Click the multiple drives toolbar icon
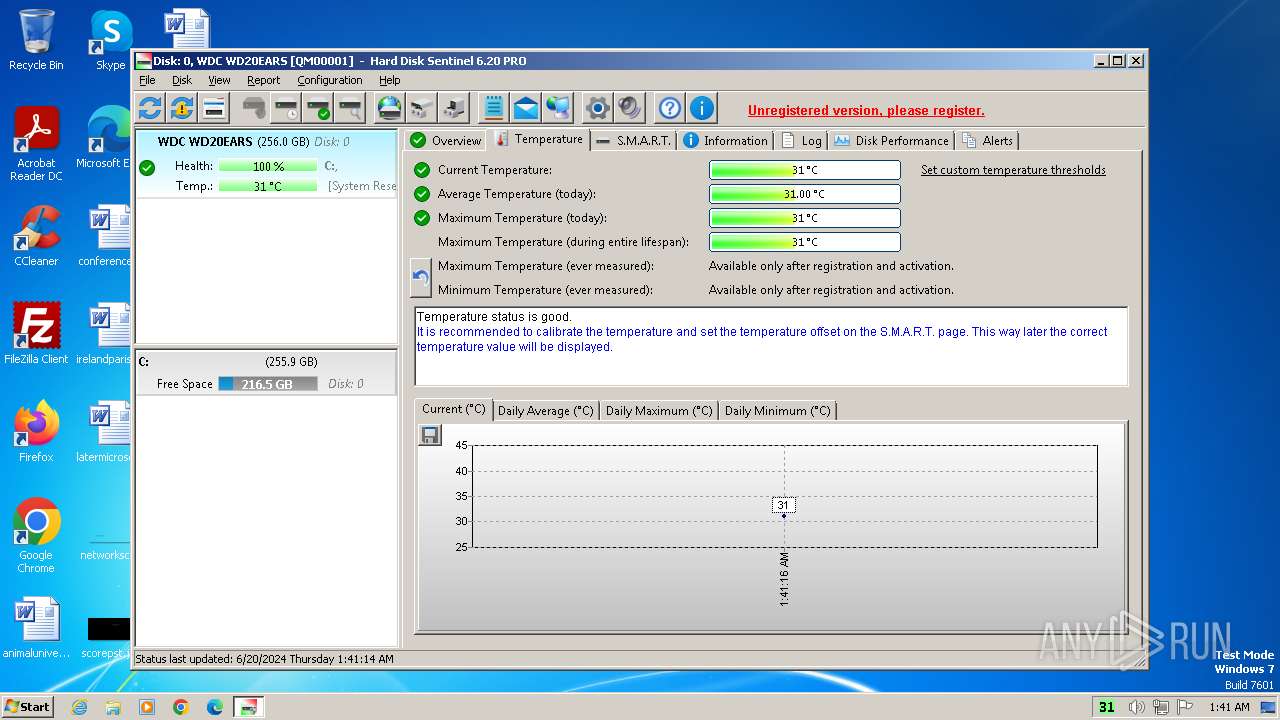 coord(421,108)
